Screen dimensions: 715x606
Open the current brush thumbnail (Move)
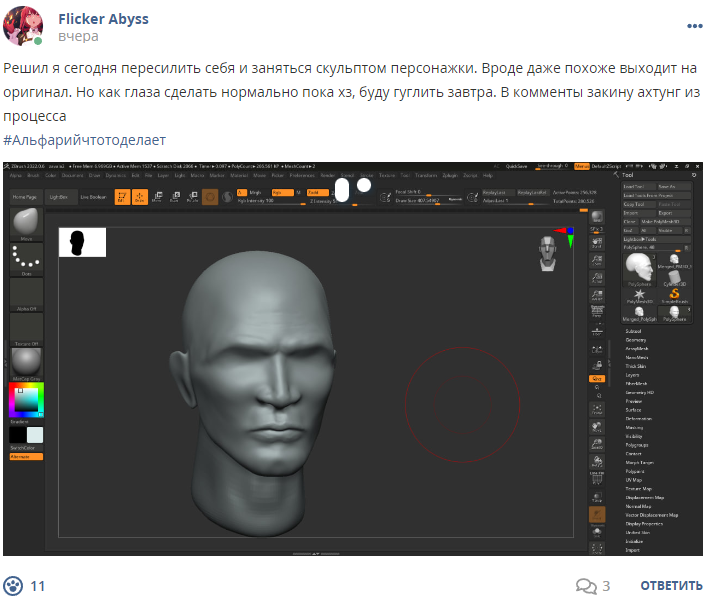coord(26,224)
